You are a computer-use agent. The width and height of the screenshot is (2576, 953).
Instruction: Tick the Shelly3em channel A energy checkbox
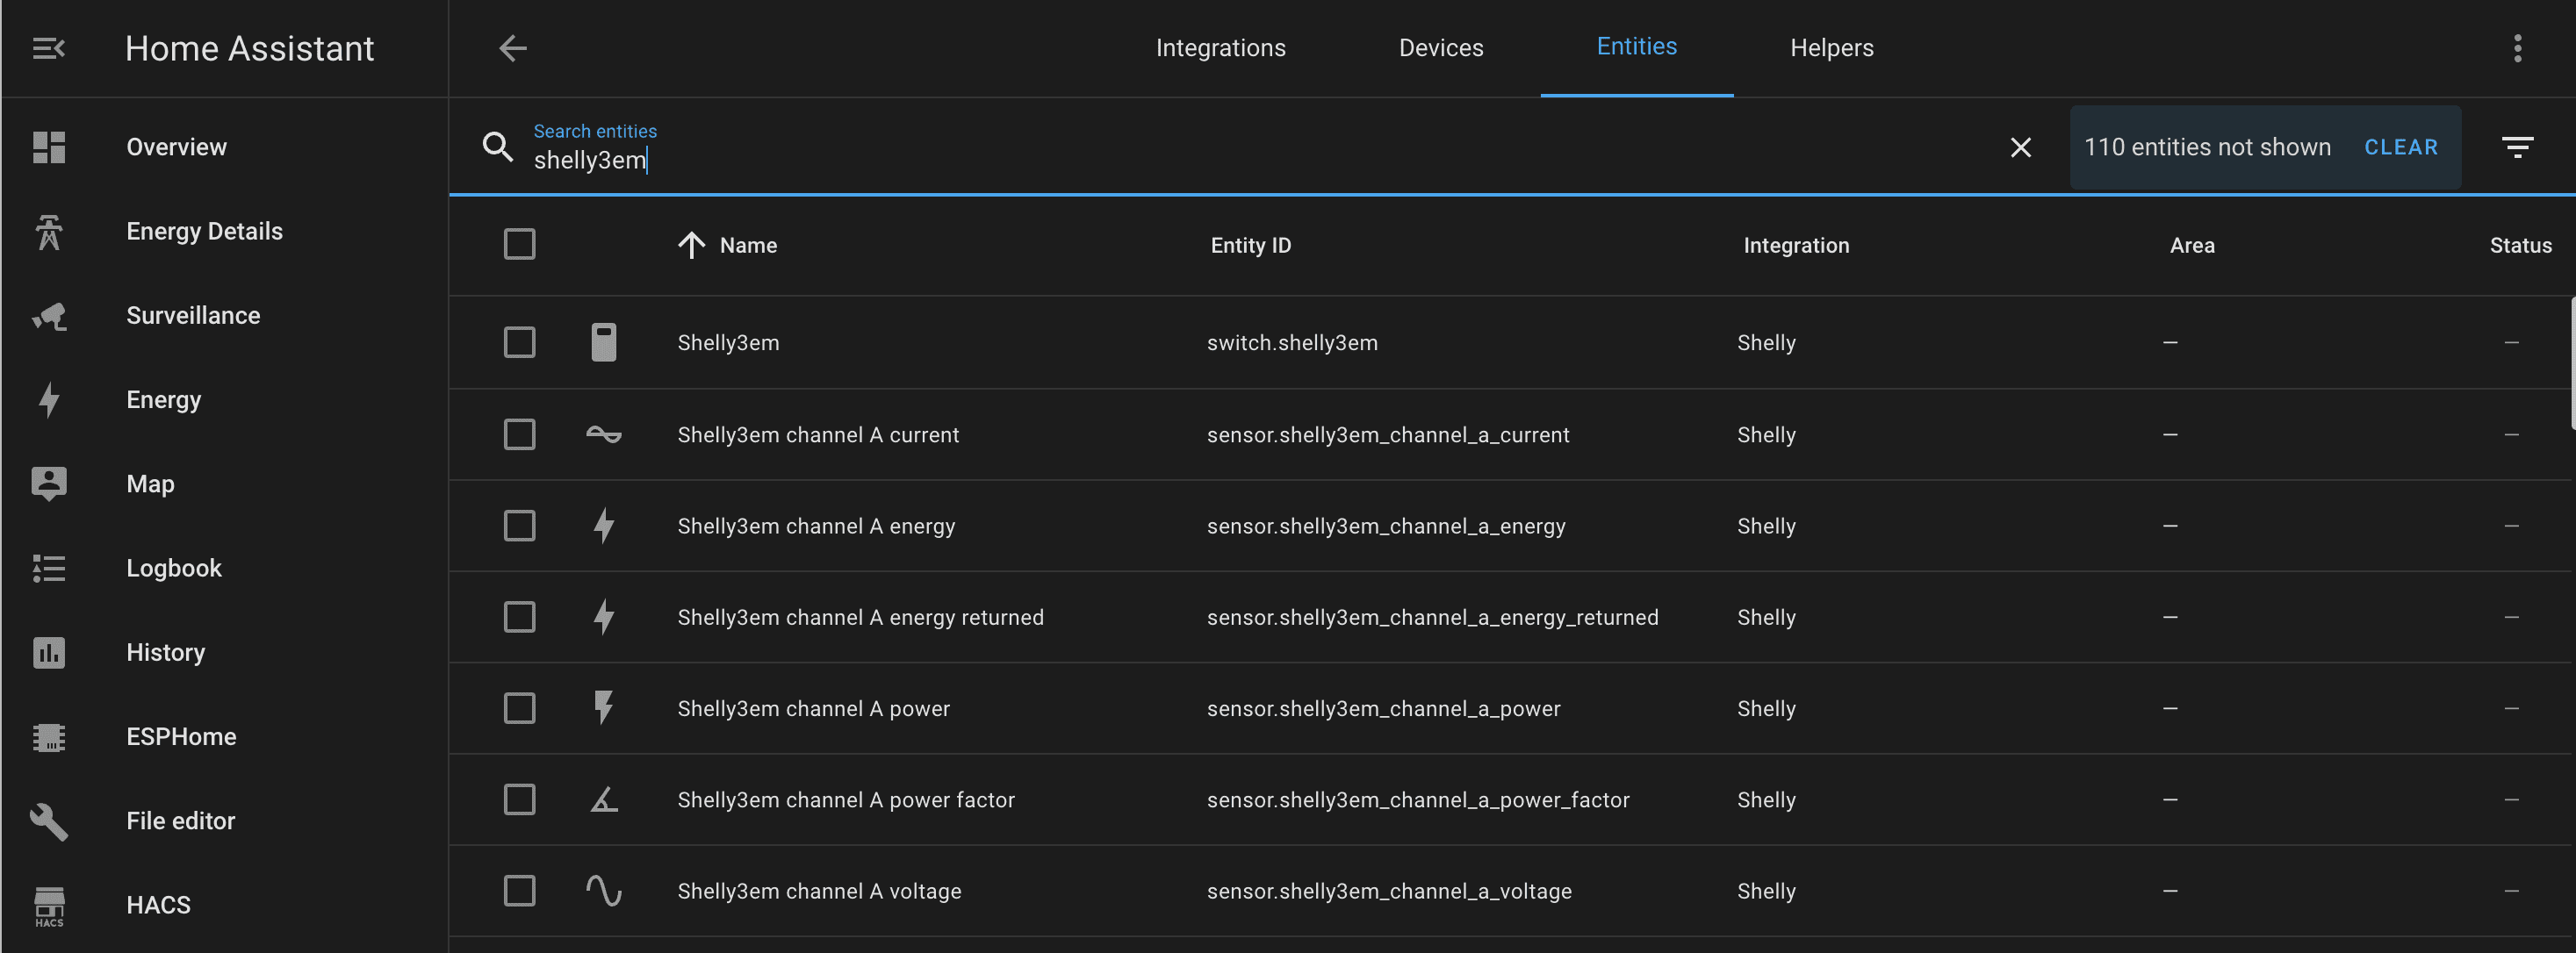click(x=519, y=526)
